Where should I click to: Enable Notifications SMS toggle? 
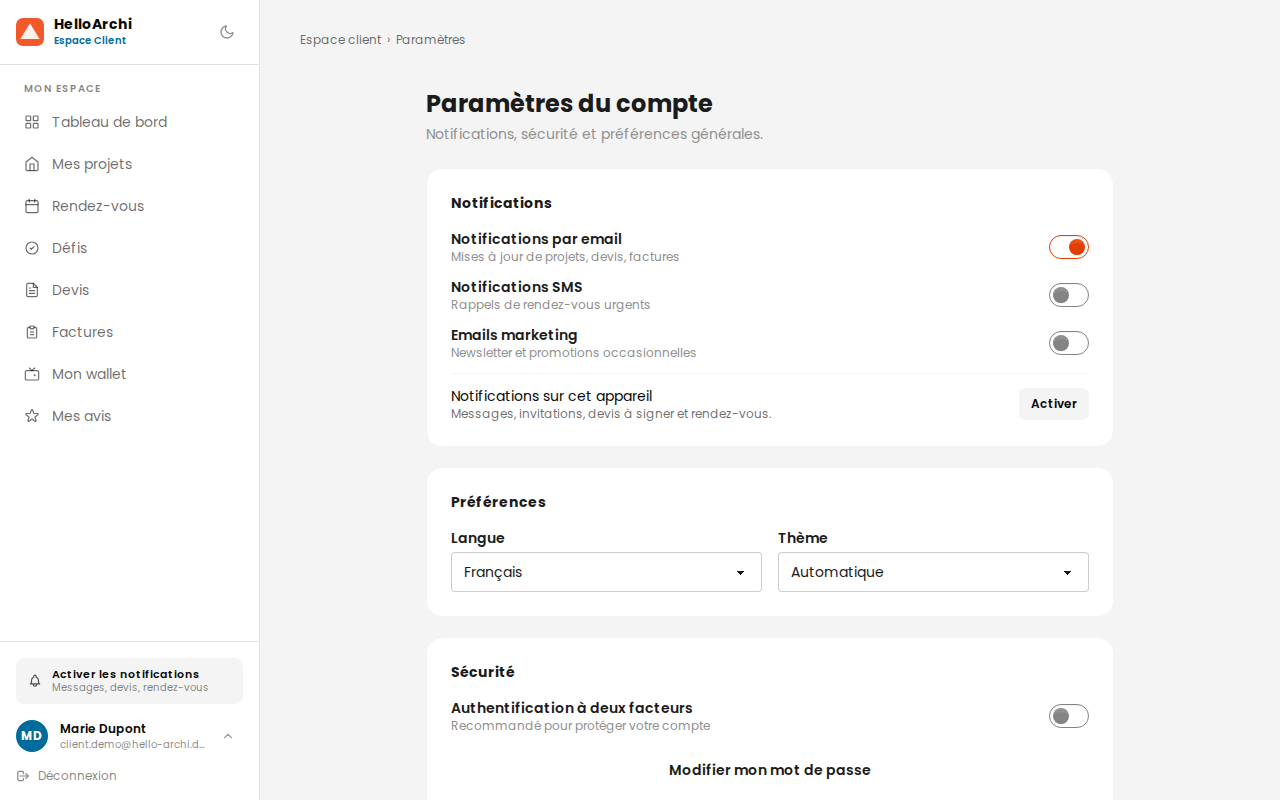1069,295
